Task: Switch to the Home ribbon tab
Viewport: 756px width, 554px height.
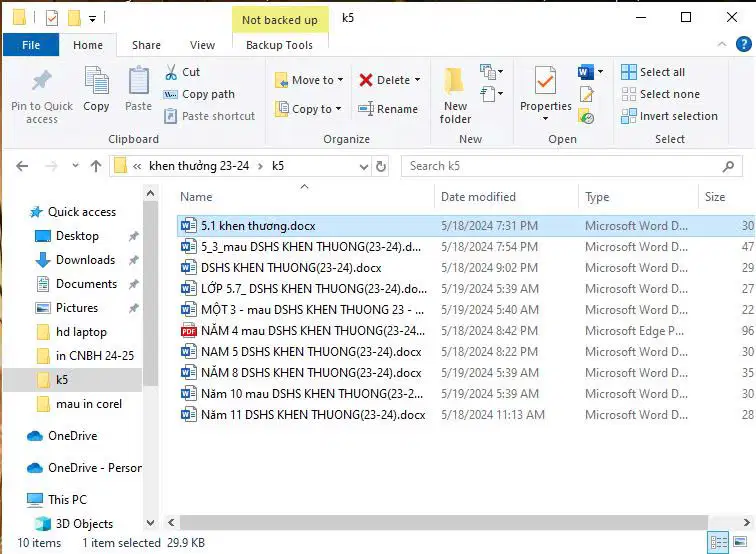Action: point(88,45)
